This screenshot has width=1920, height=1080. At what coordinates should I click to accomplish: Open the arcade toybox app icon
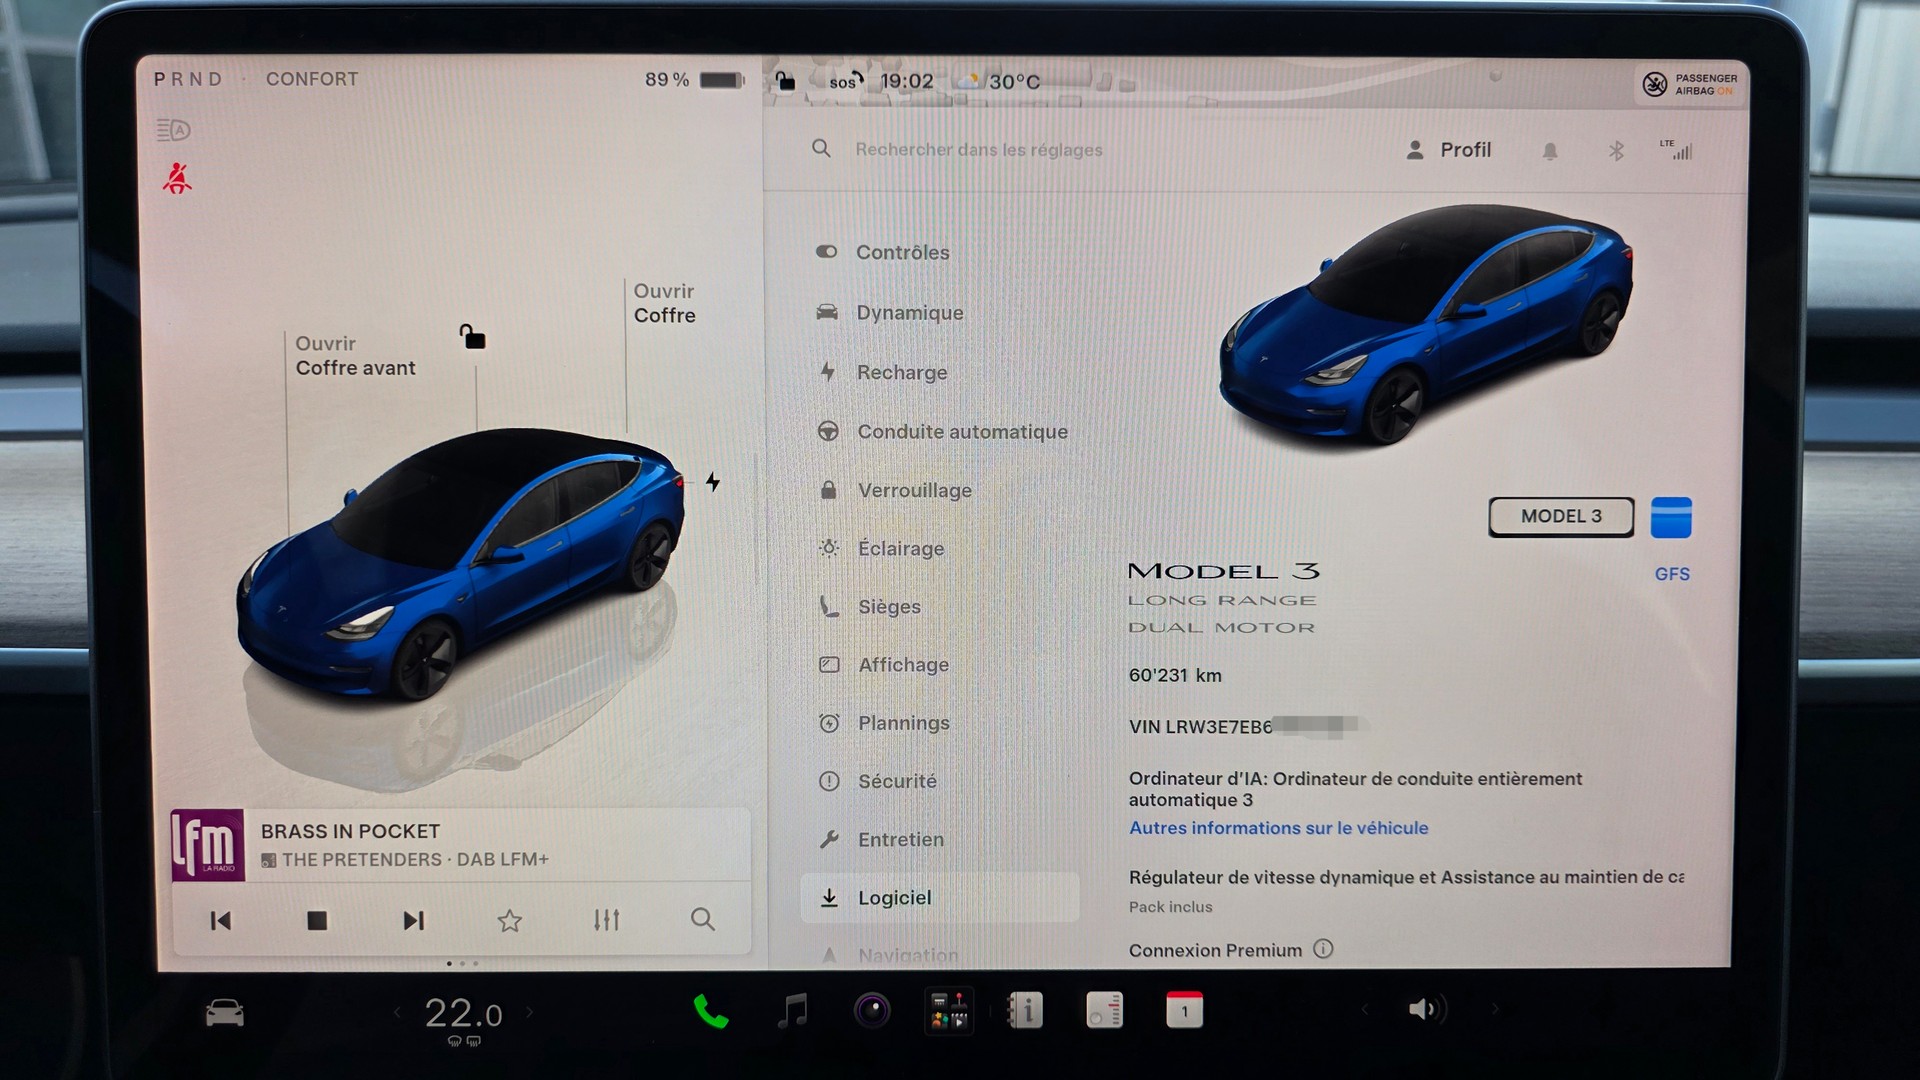(949, 1011)
